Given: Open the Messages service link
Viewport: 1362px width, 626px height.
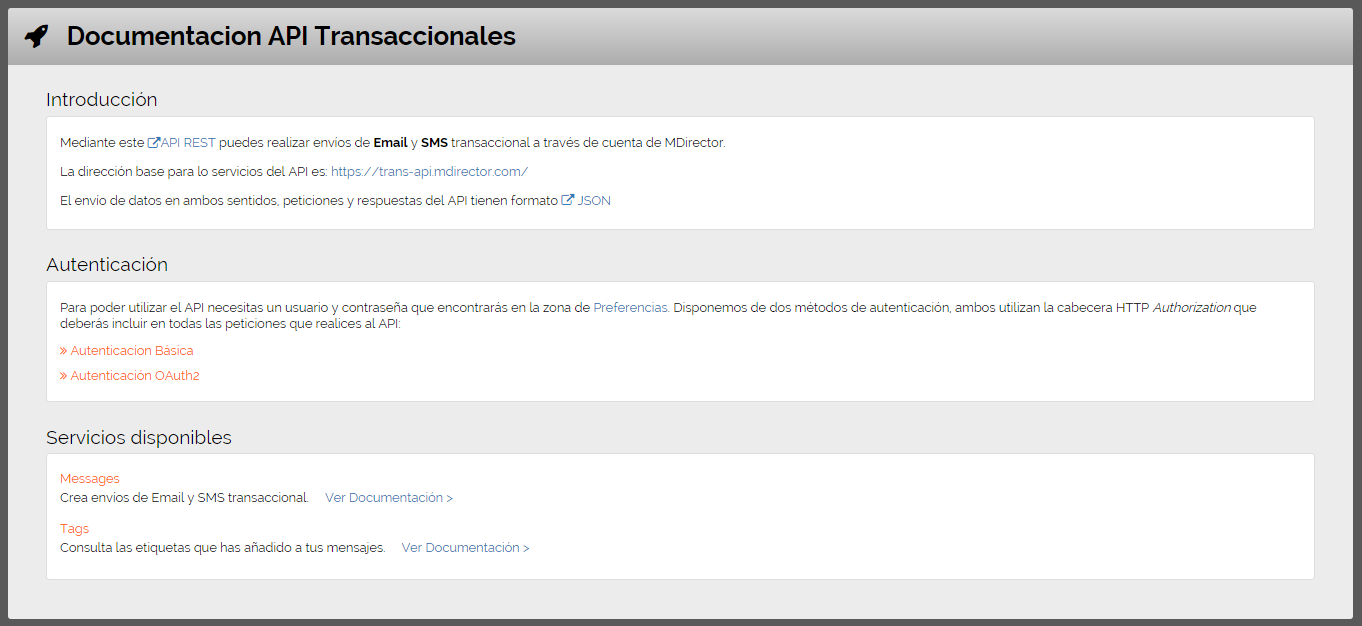Looking at the screenshot, I should coord(89,479).
